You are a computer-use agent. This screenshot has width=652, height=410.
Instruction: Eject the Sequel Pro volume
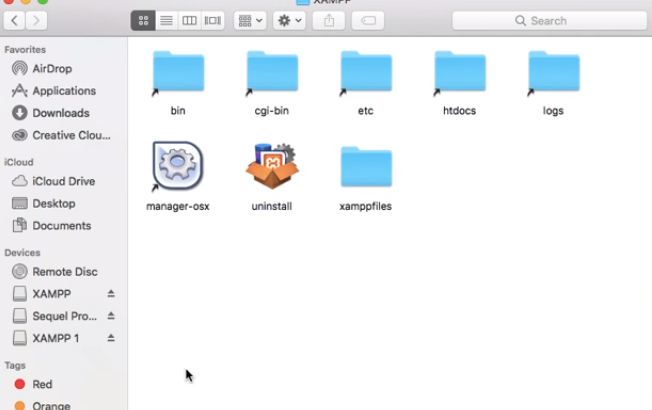tap(111, 316)
